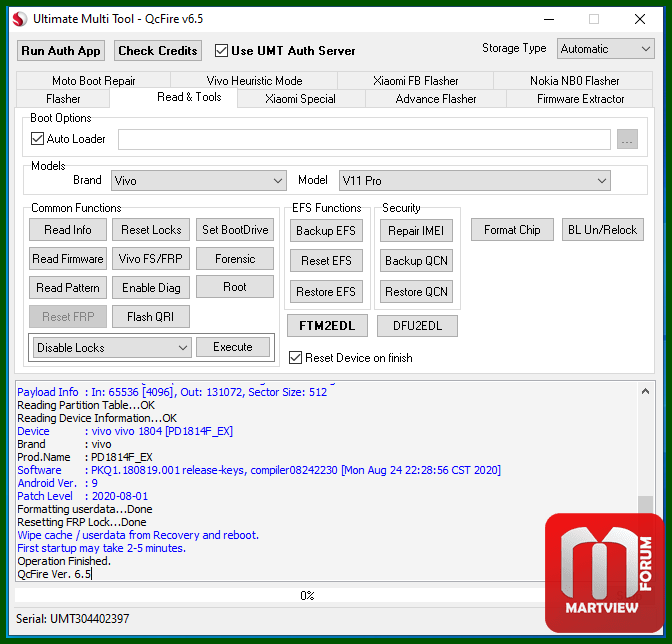This screenshot has width=672, height=644.
Task: Toggle Reset Device on finish checkbox
Action: 295,358
